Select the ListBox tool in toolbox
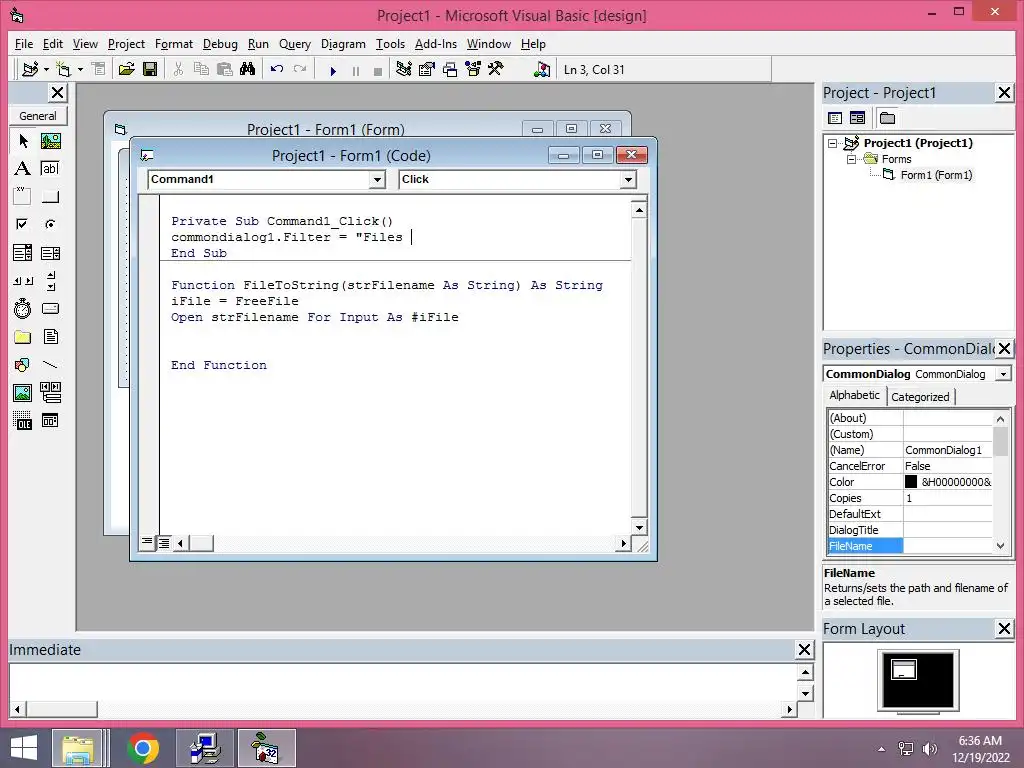The image size is (1024, 768). click(50, 253)
